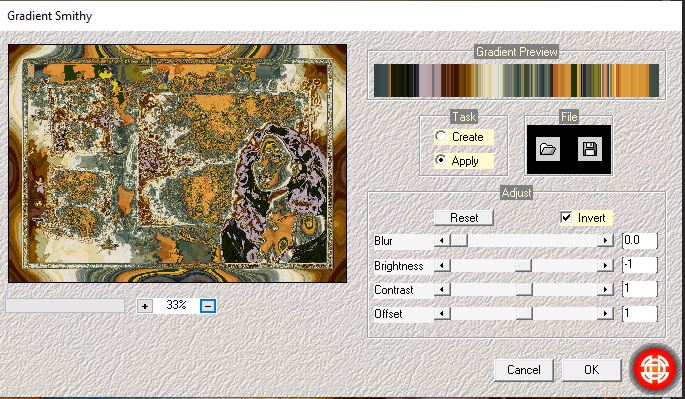Confirm with the OK button
685x399 pixels.
[x=592, y=370]
